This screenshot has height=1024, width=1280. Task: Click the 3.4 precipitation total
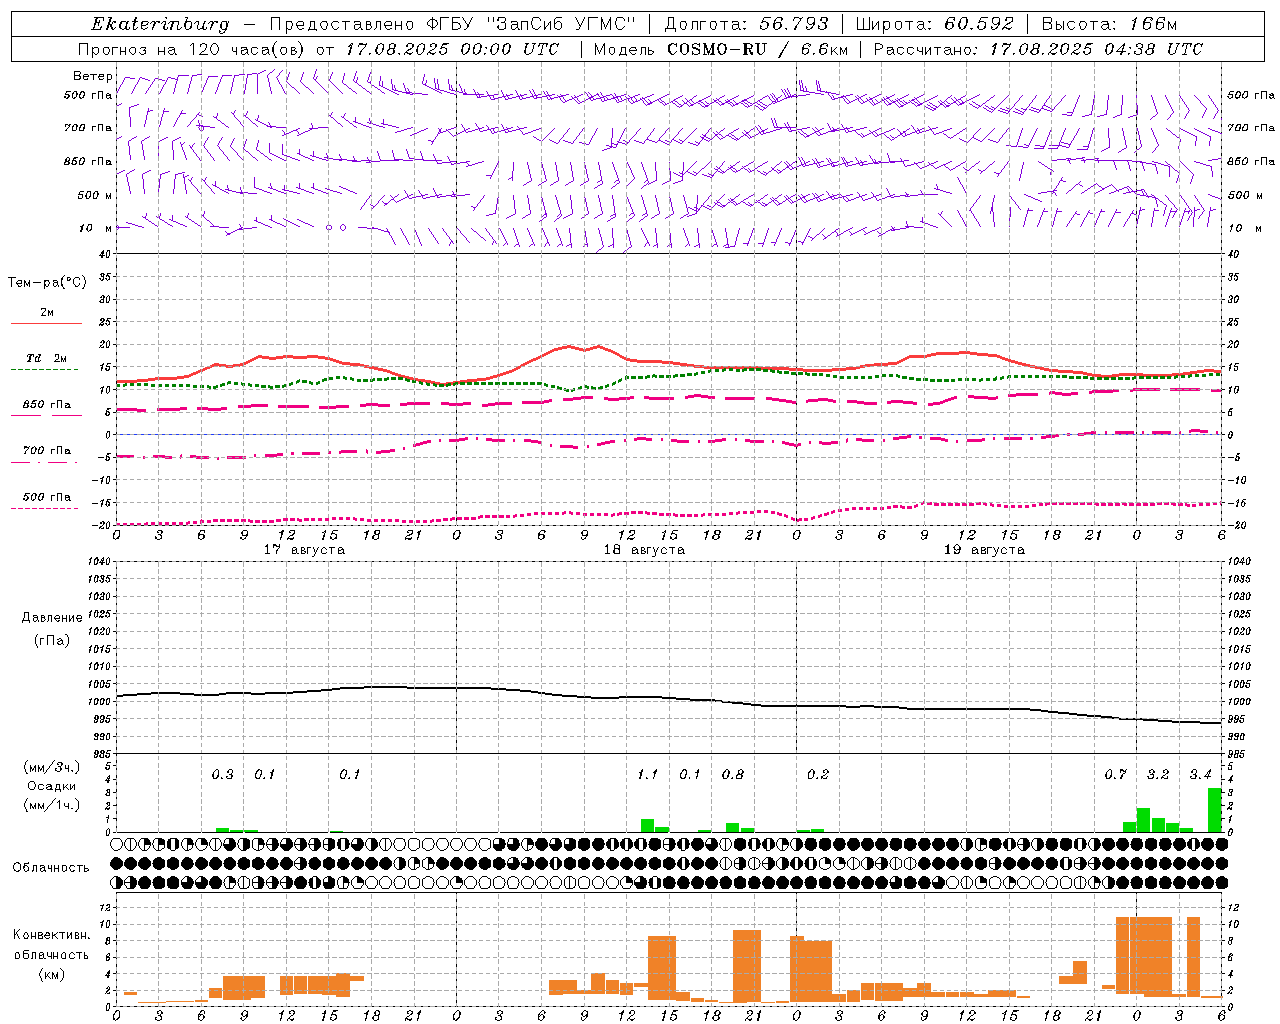[1200, 774]
